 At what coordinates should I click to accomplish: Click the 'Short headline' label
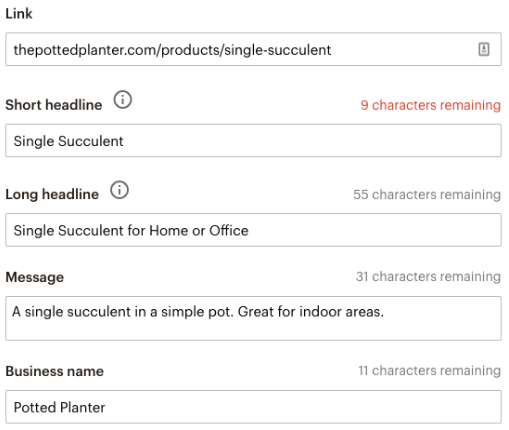pos(54,105)
